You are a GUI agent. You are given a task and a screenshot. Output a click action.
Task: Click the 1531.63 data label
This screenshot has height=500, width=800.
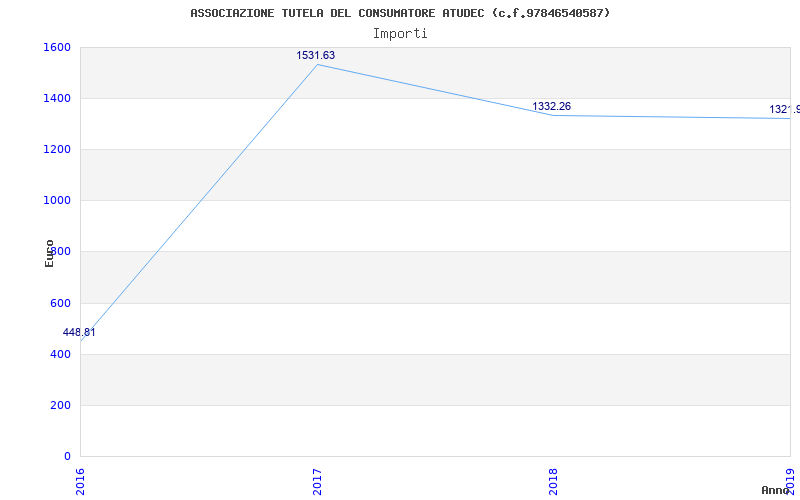316,55
